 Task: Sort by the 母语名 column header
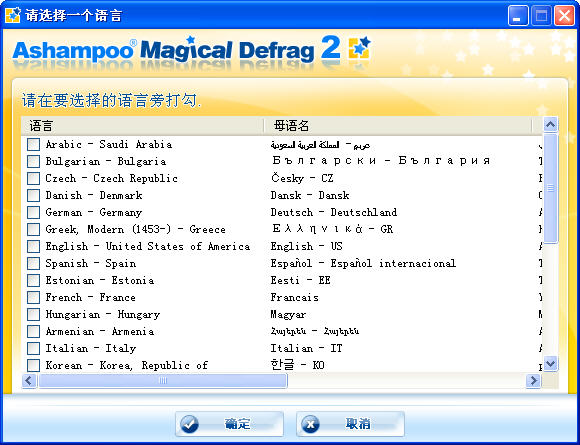398,126
